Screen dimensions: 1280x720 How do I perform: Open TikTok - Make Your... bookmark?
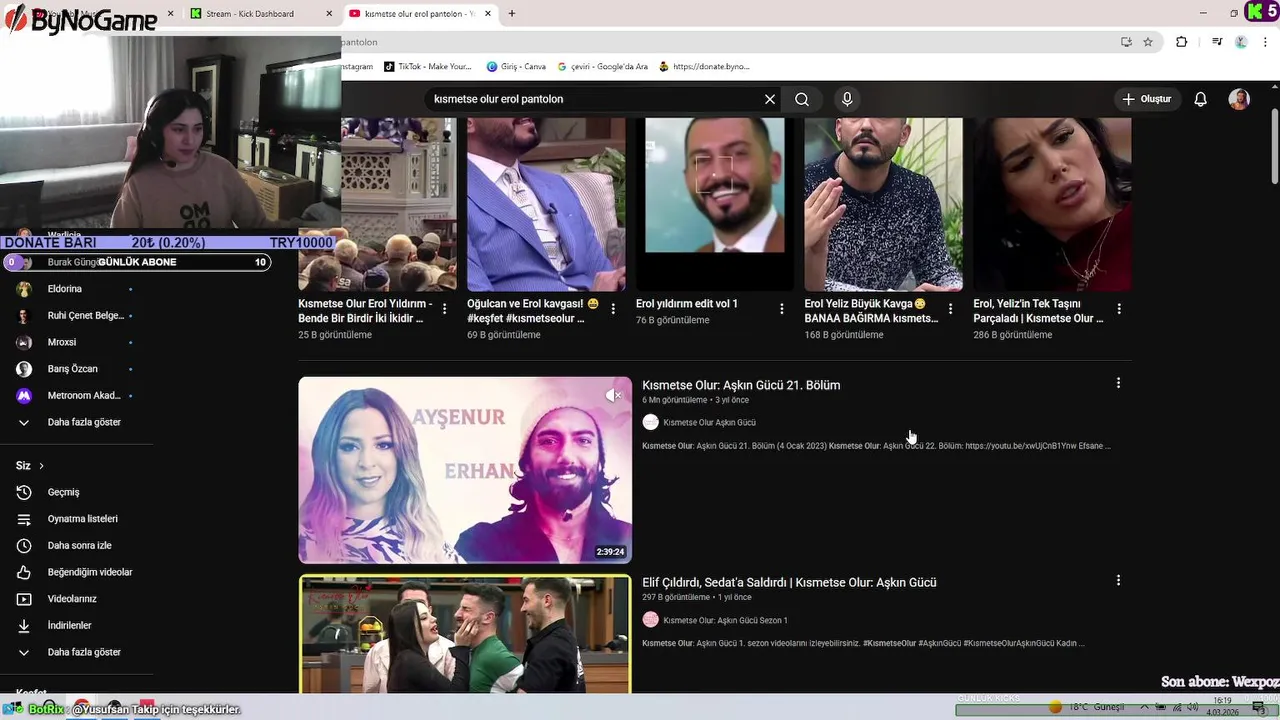pyautogui.click(x=428, y=67)
